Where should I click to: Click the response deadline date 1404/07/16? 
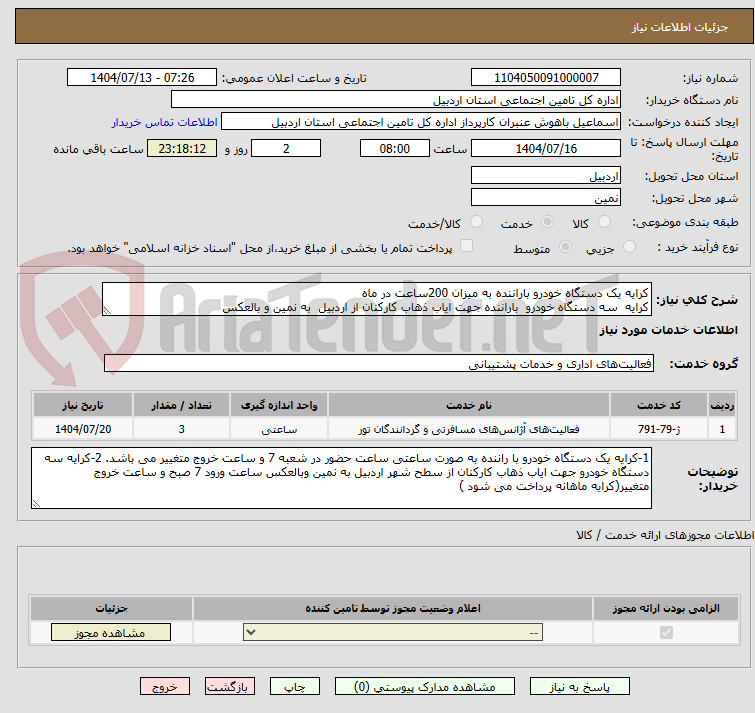point(546,148)
